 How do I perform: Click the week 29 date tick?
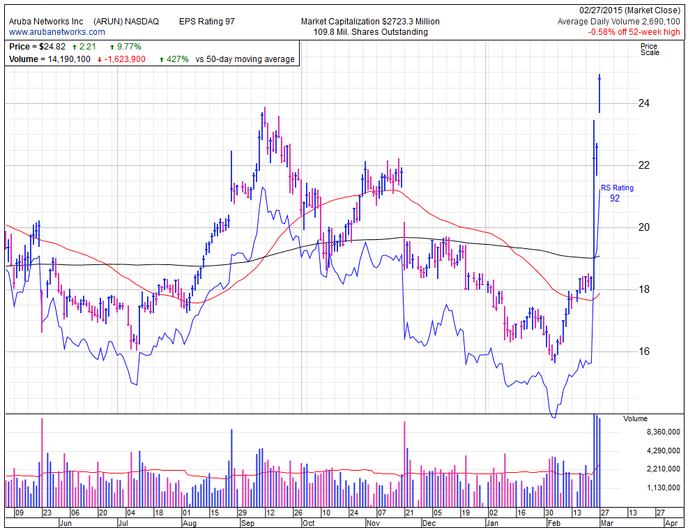coord(242,512)
